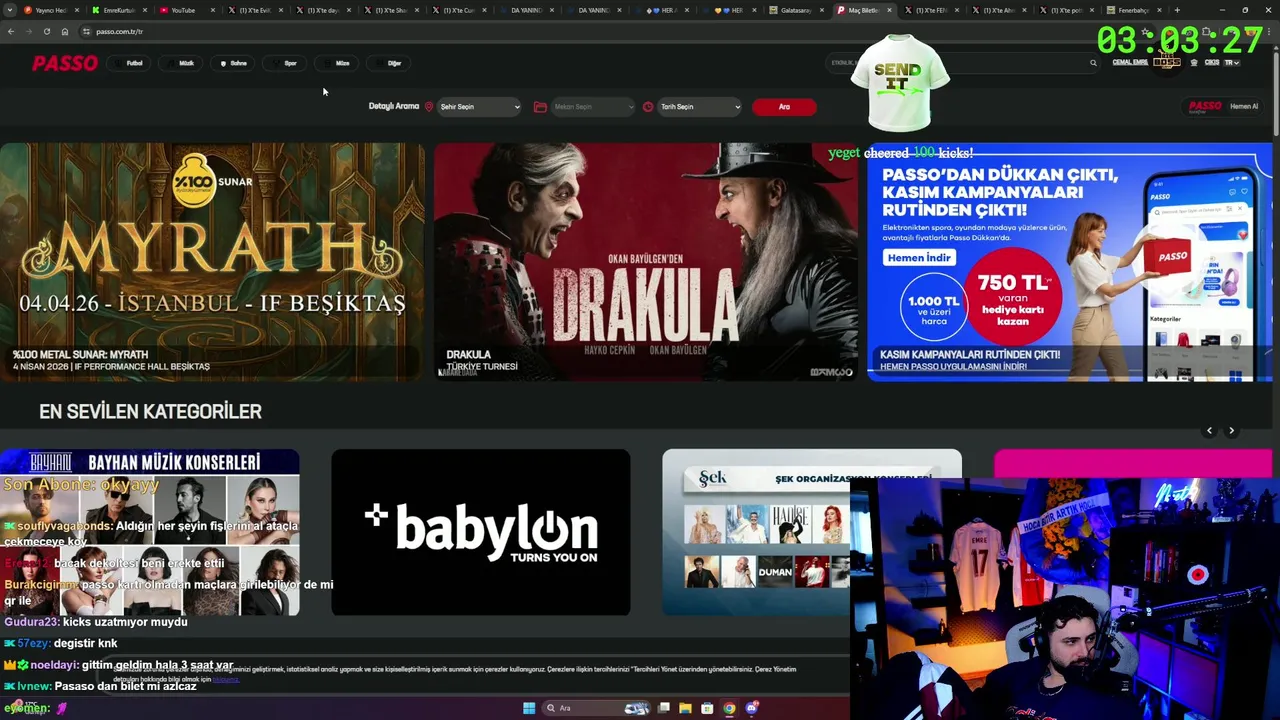Click the Chrome taskbar icon
The image size is (1280, 720).
point(729,708)
